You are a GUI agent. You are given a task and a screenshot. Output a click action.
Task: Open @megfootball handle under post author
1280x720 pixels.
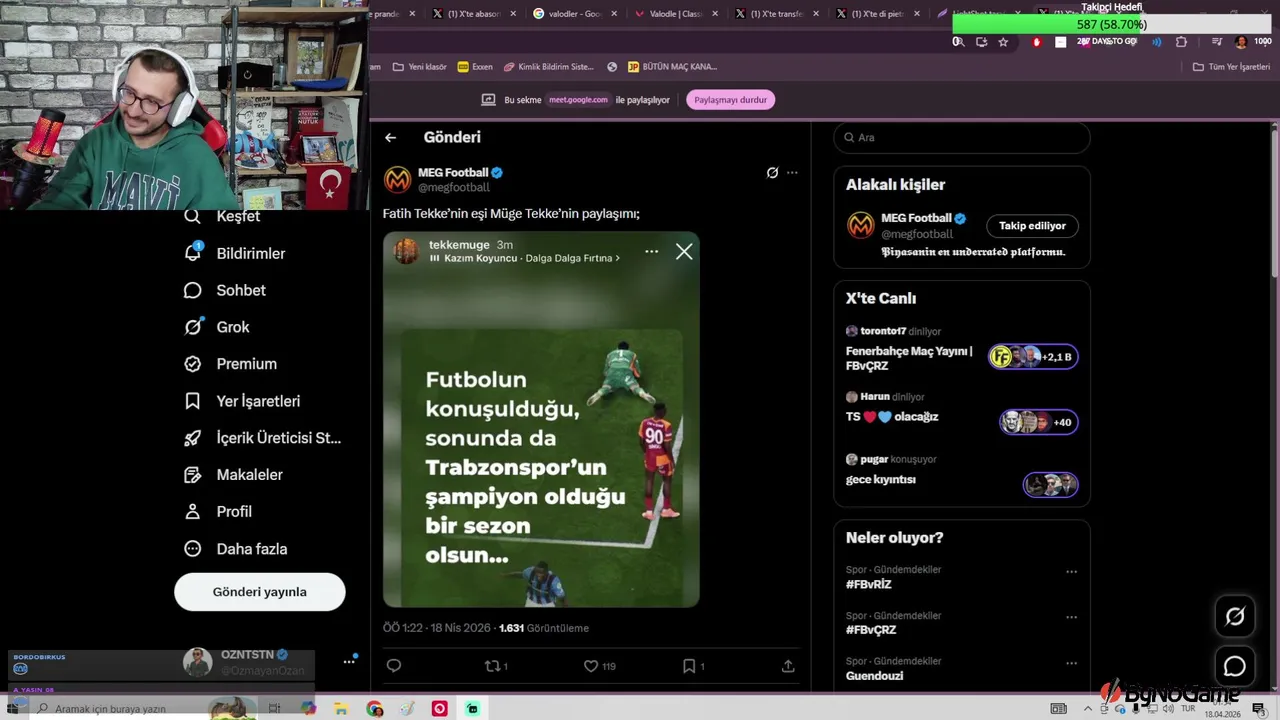tap(454, 188)
